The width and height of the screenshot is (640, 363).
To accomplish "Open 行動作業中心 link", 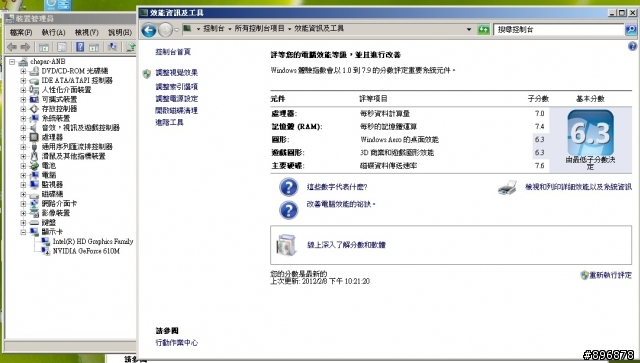I will pos(176,343).
